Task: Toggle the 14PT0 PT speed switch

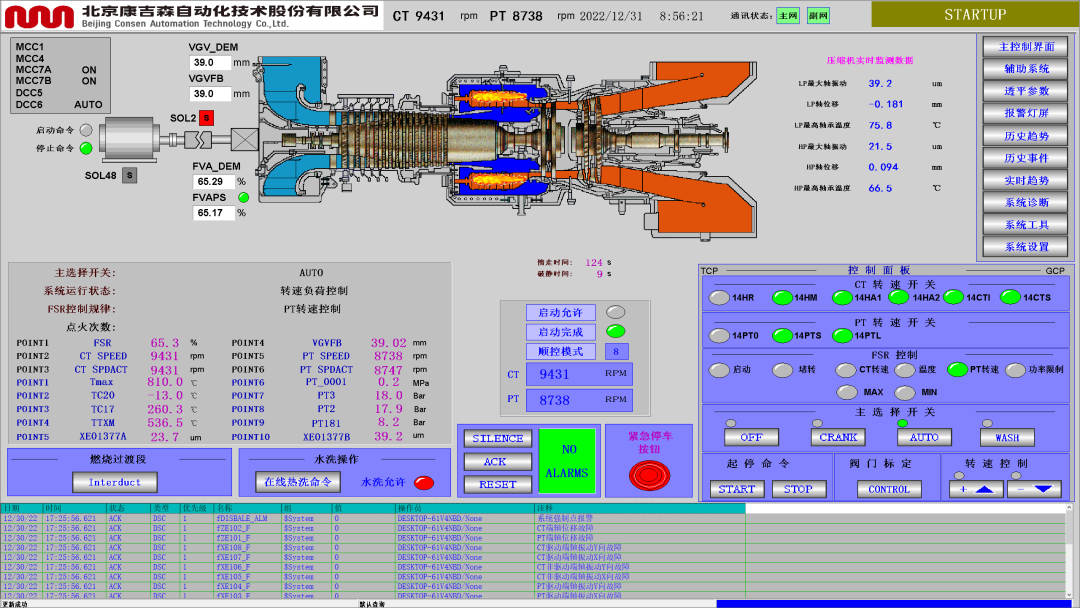Action: pos(719,335)
